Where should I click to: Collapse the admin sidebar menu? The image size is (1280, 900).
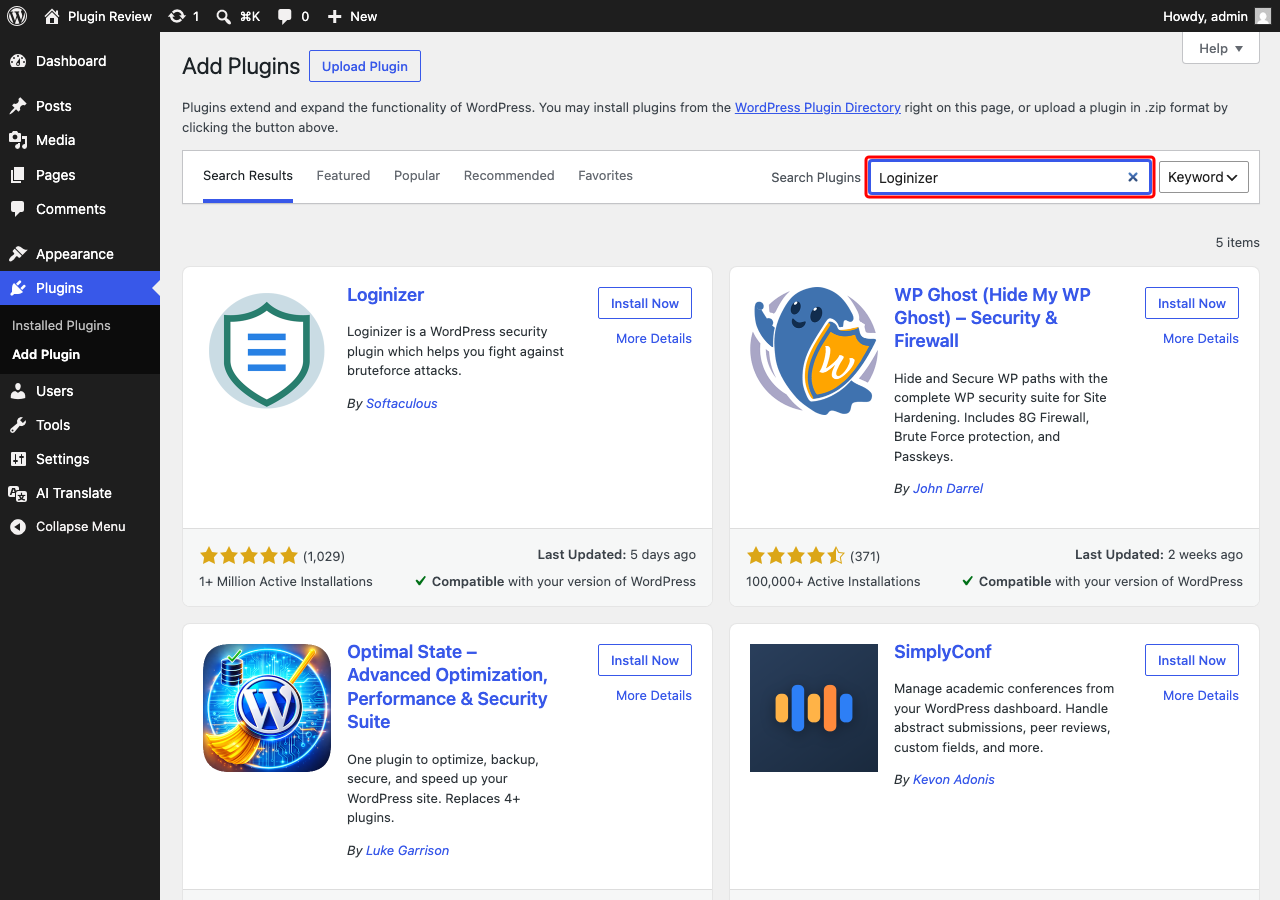[80, 527]
